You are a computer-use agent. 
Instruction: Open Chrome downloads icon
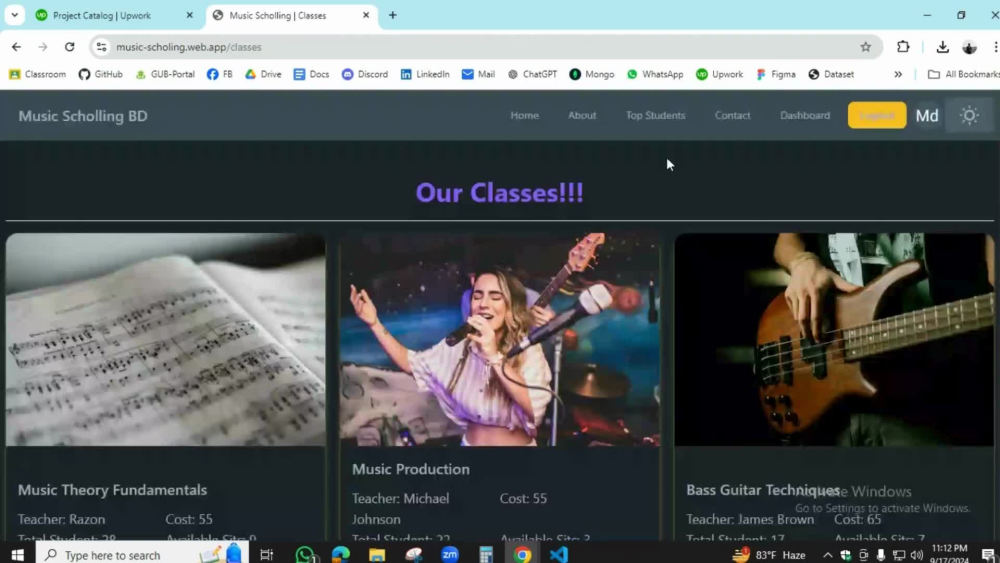942,47
